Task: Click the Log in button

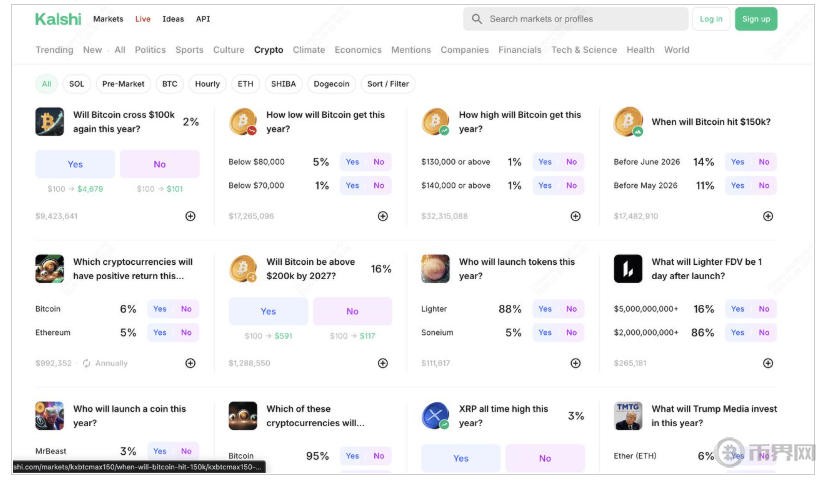Action: pyautogui.click(x=711, y=19)
